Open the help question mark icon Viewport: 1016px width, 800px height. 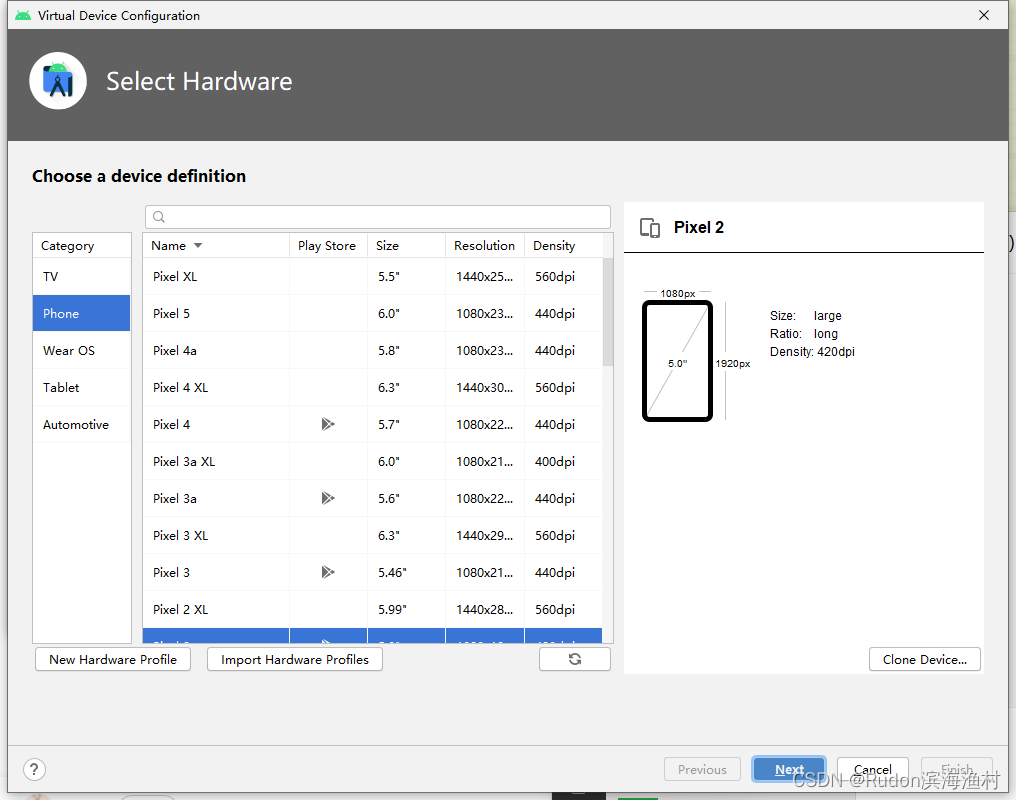(34, 770)
